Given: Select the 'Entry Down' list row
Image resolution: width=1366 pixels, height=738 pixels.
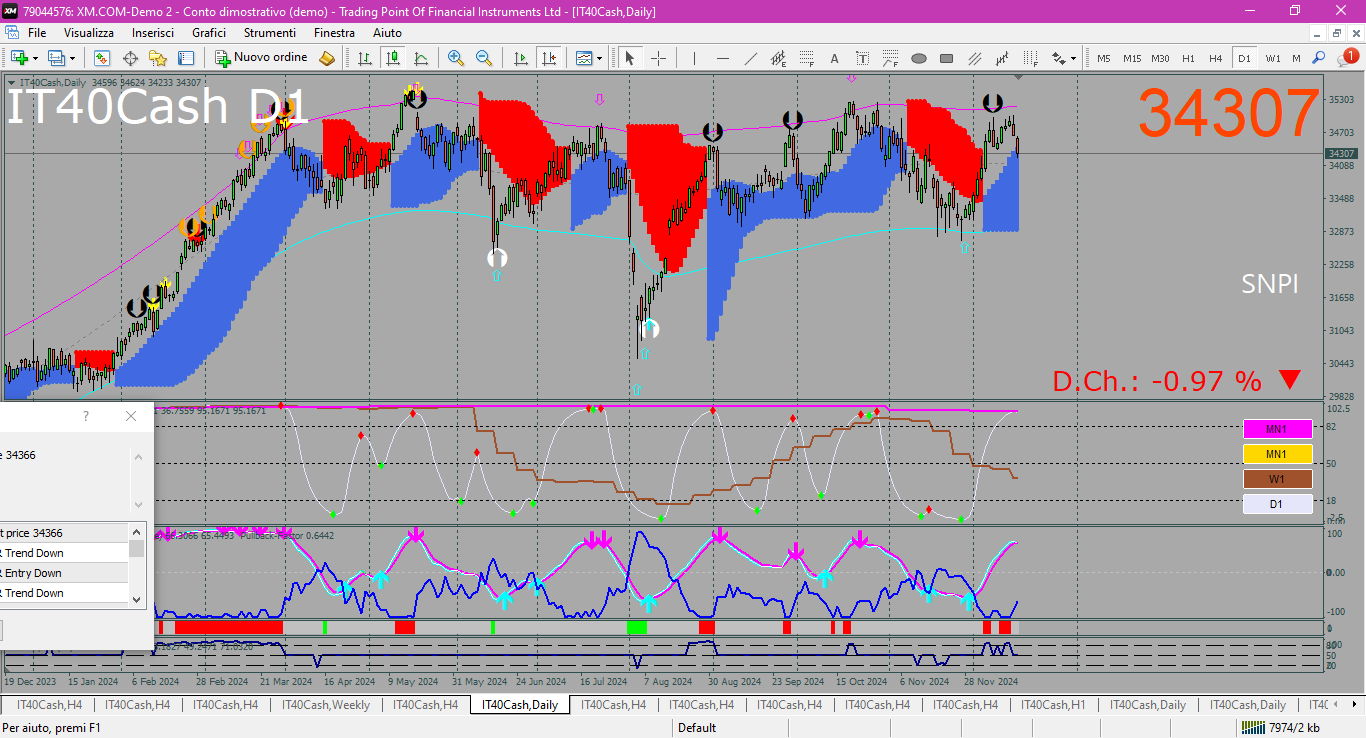Looking at the screenshot, I should tap(64, 573).
